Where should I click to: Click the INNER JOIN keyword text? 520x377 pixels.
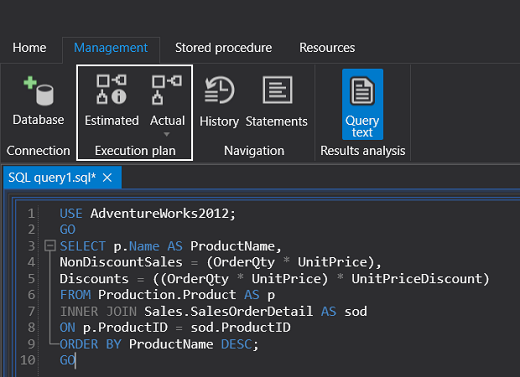click(x=98, y=311)
